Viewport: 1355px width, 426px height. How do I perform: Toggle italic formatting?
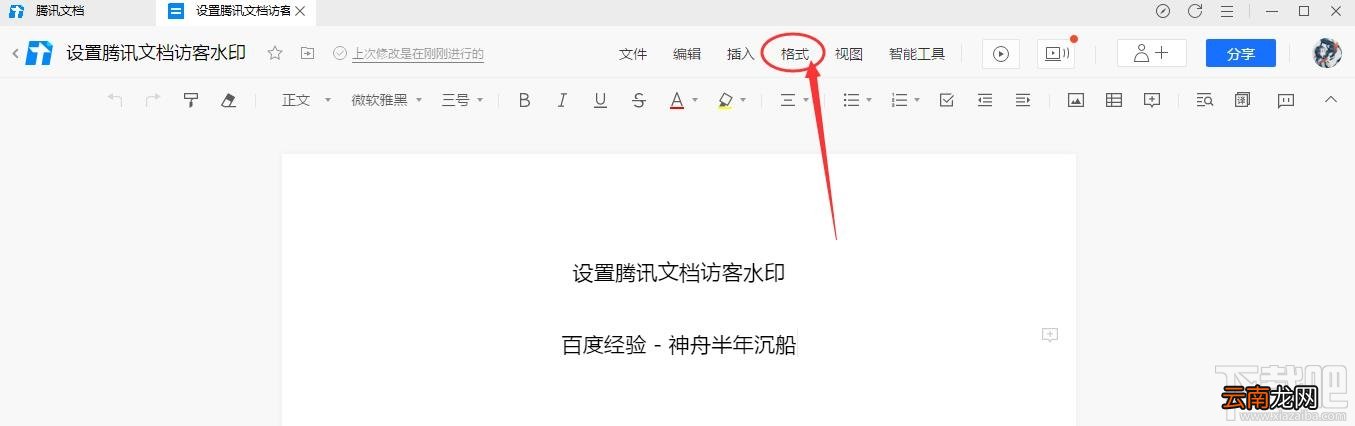pyautogui.click(x=562, y=100)
